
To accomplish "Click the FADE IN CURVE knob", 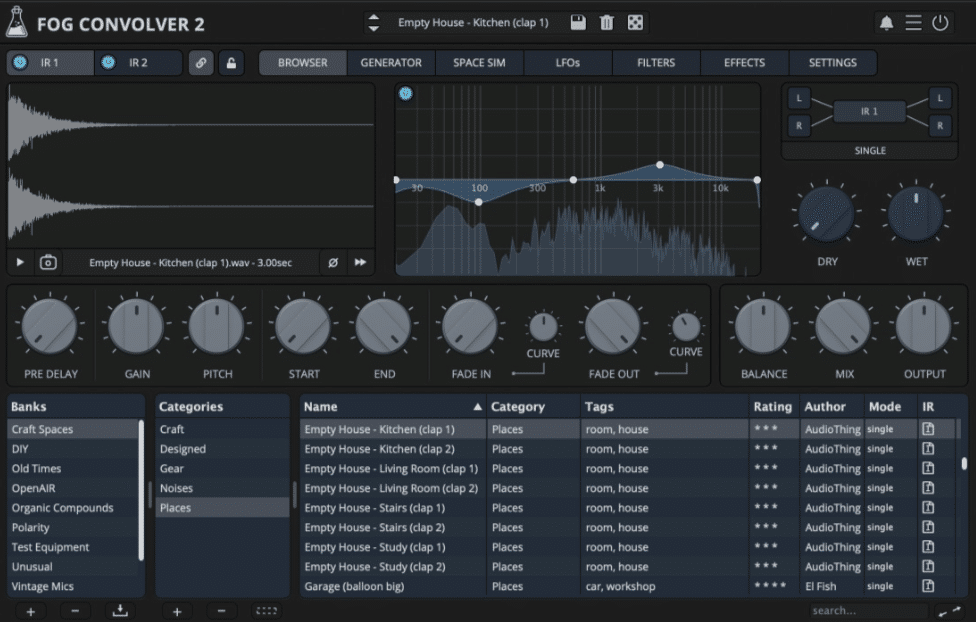I will [x=543, y=327].
